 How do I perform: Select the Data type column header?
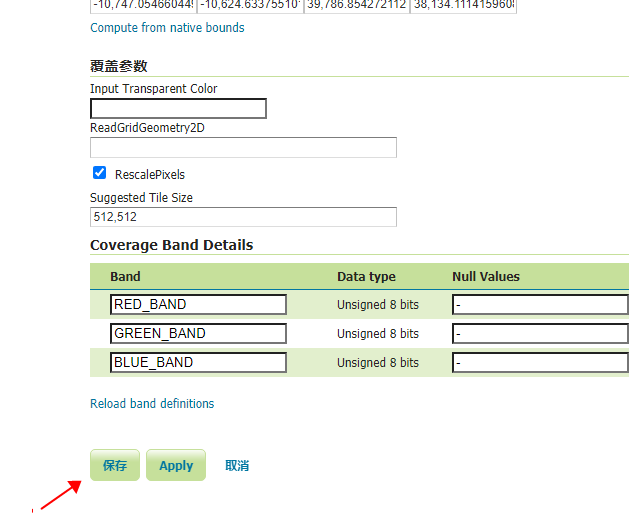pyautogui.click(x=366, y=276)
